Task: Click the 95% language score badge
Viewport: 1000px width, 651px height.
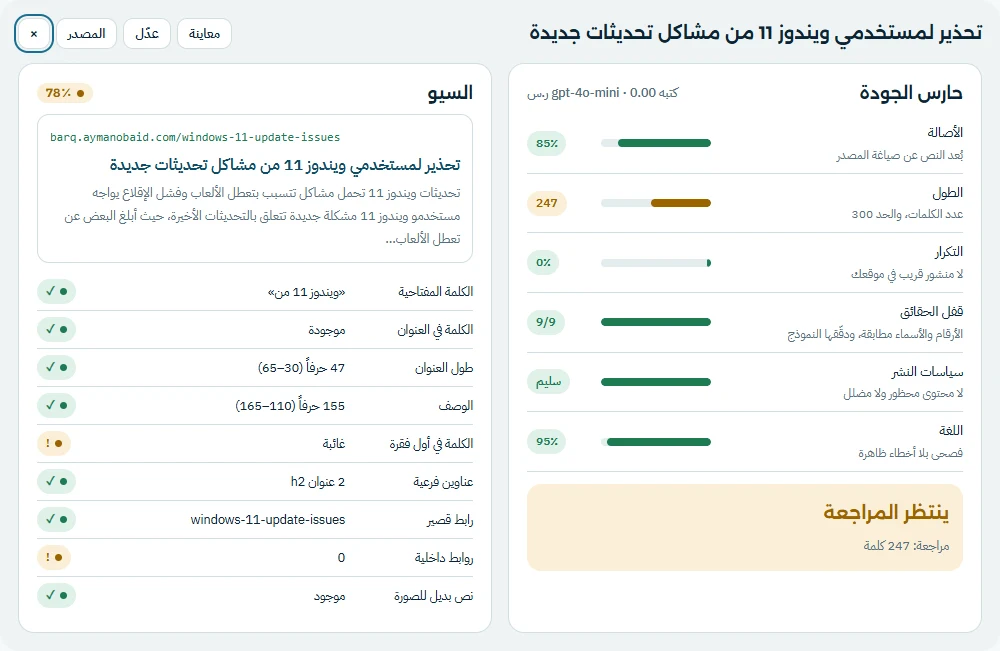Action: pos(547,441)
